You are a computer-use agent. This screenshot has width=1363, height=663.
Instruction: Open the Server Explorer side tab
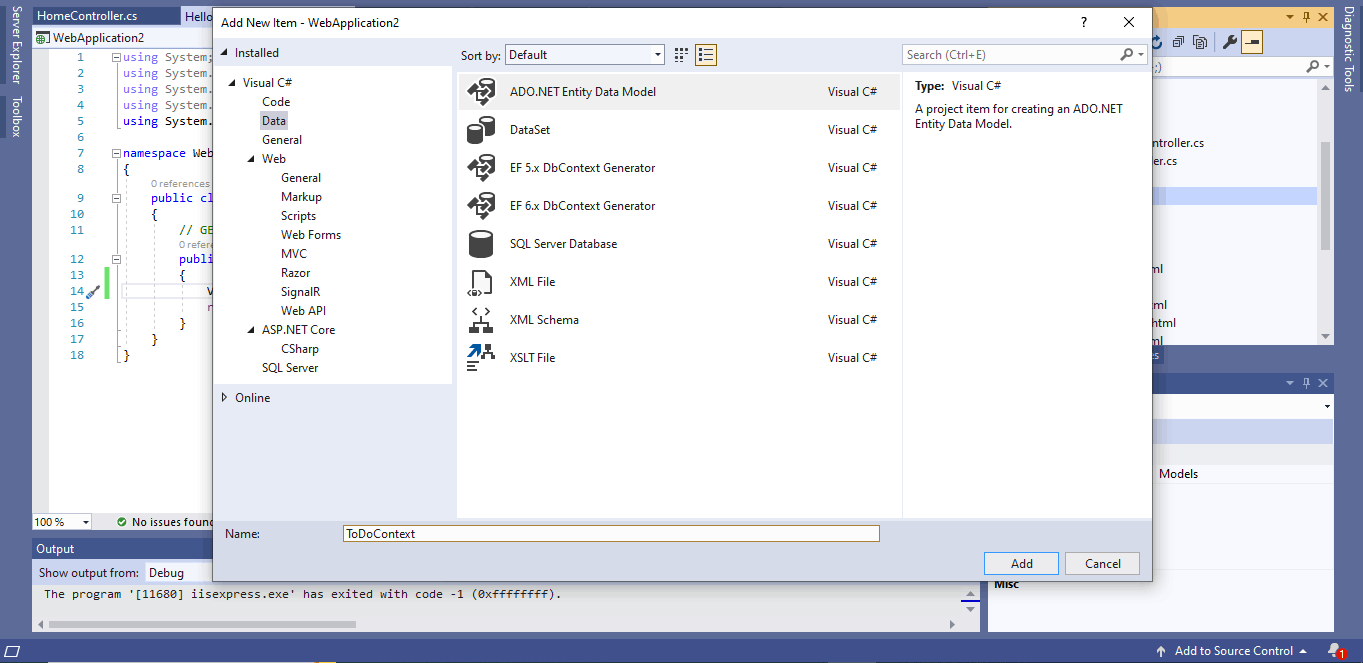coord(15,44)
